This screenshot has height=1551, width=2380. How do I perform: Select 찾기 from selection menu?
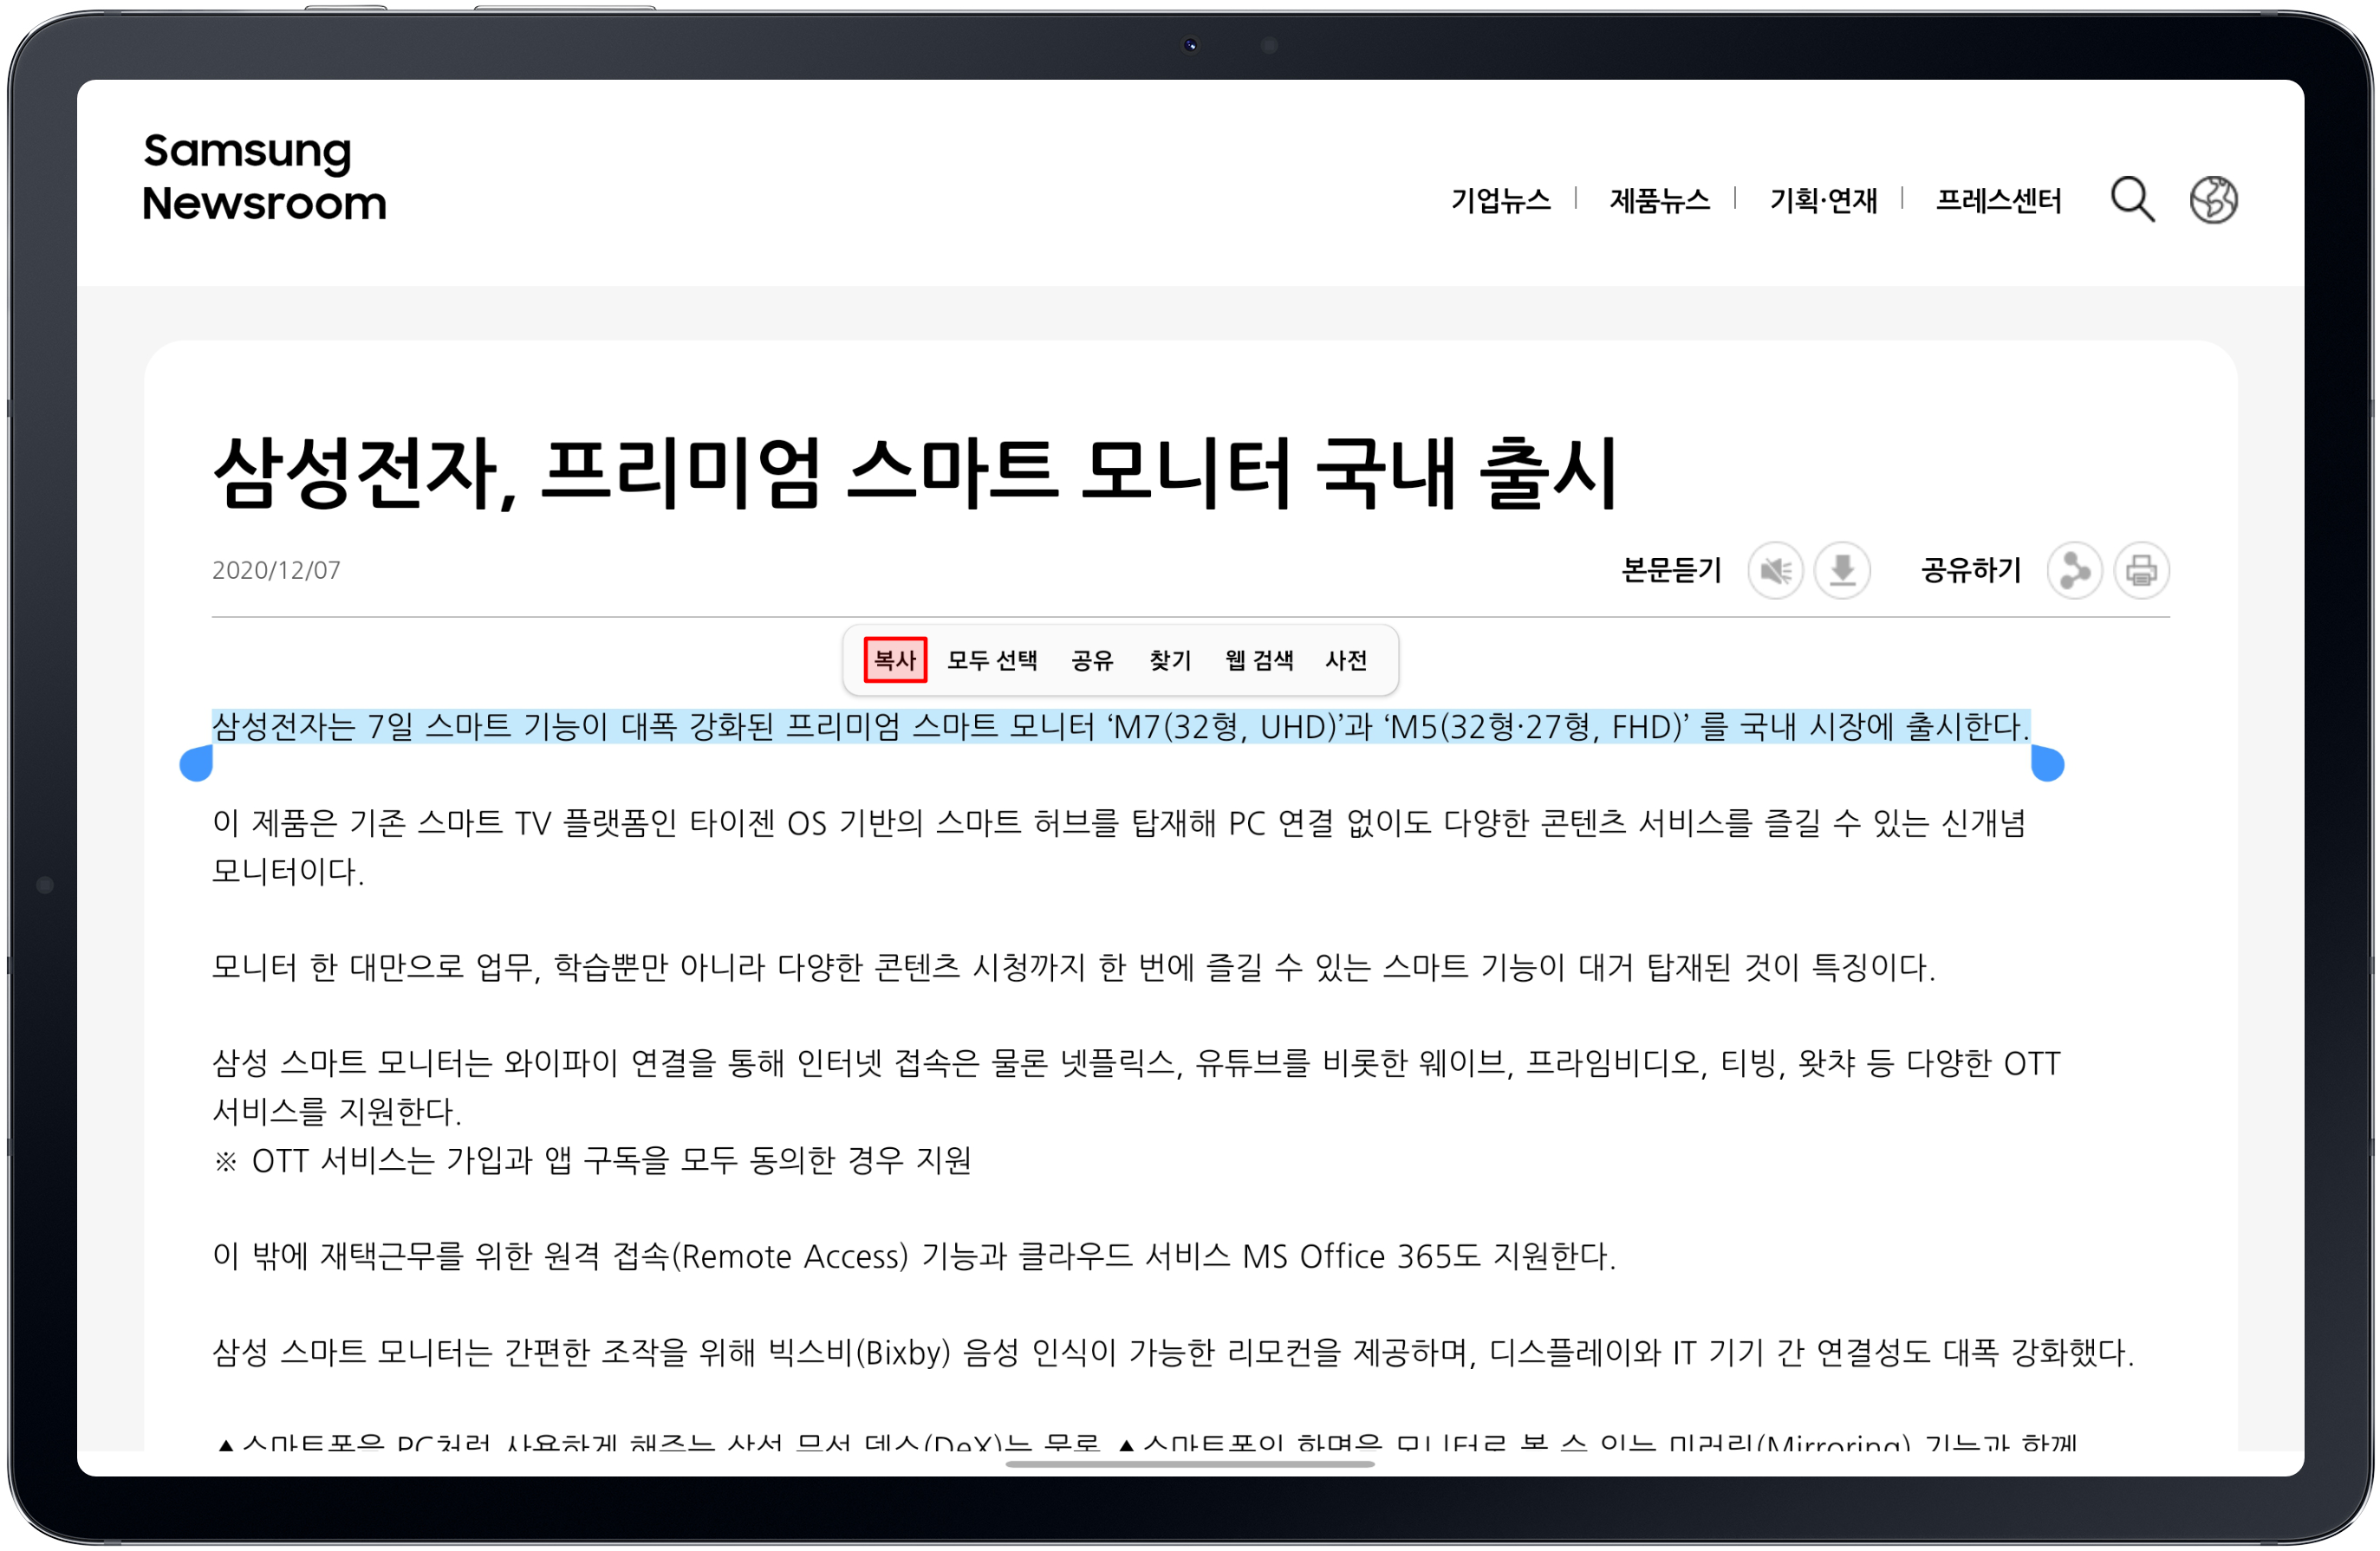pos(1170,660)
